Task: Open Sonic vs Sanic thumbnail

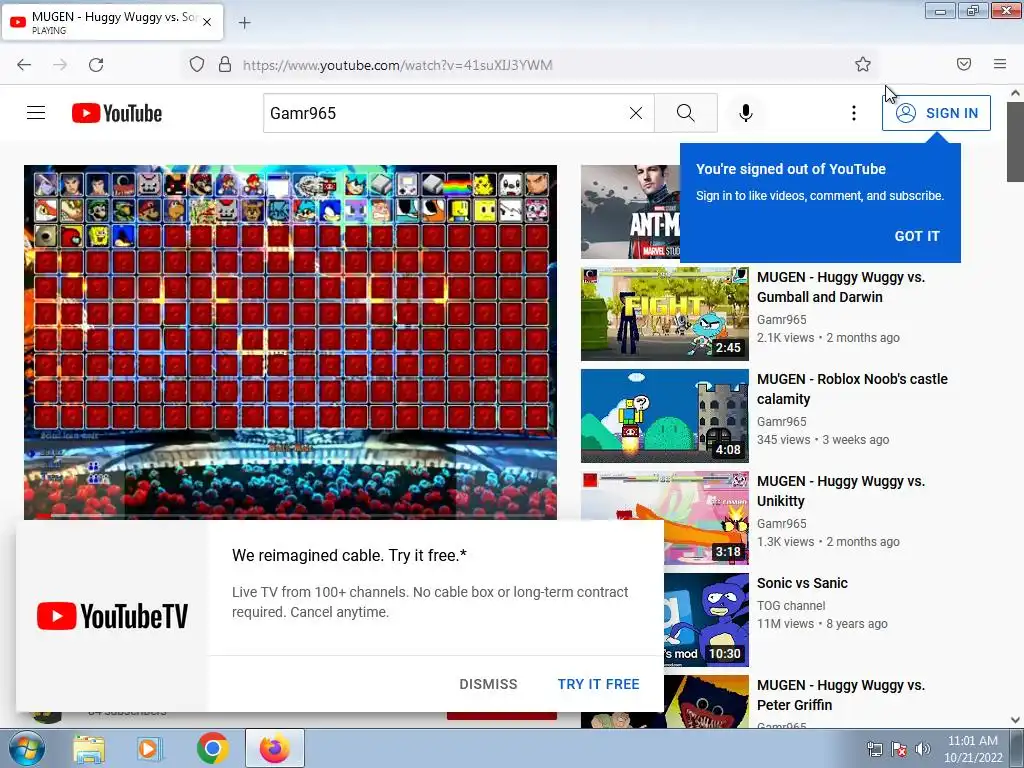Action: pyautogui.click(x=707, y=620)
